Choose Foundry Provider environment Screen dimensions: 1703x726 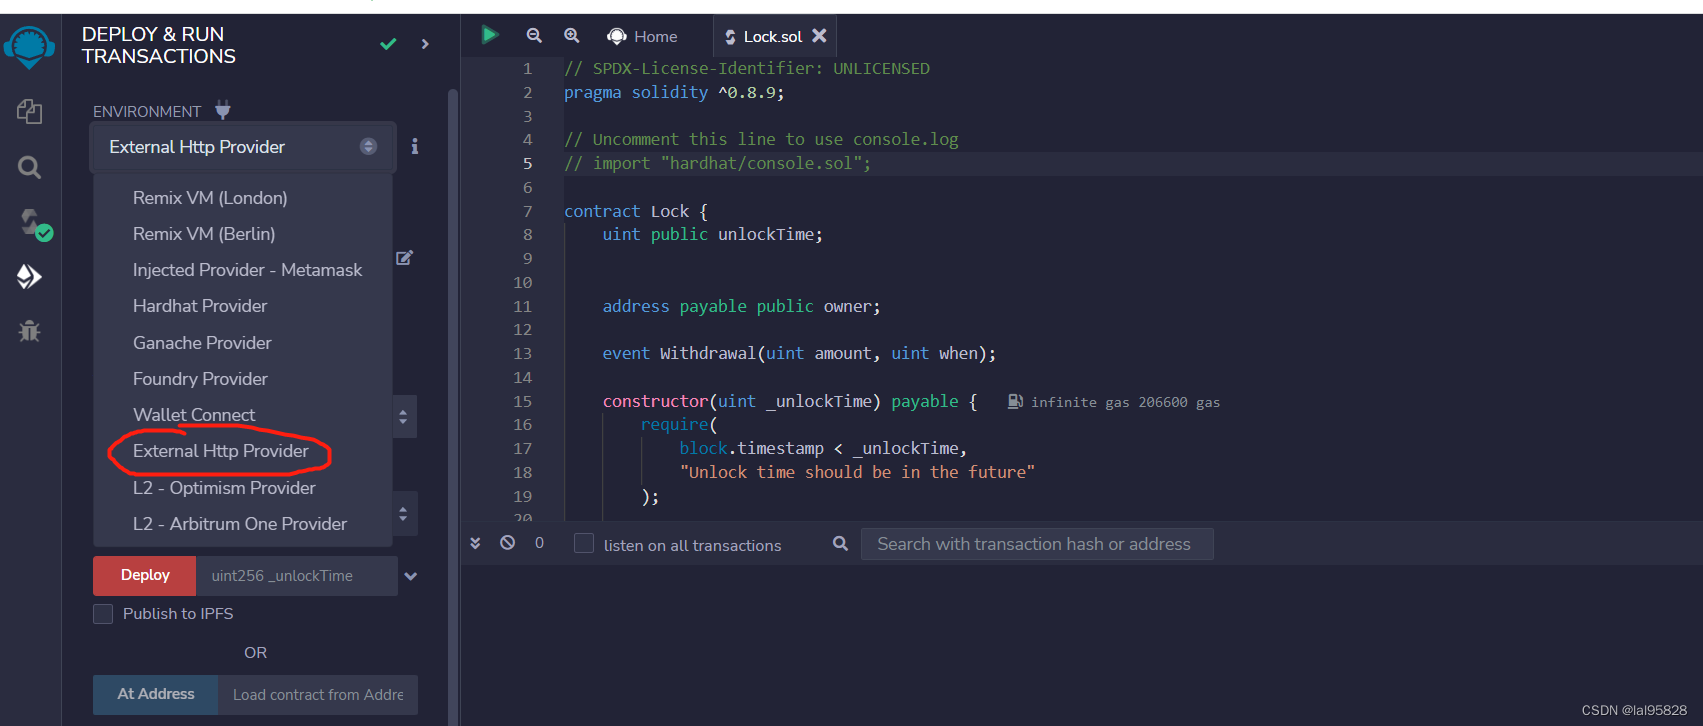click(200, 379)
